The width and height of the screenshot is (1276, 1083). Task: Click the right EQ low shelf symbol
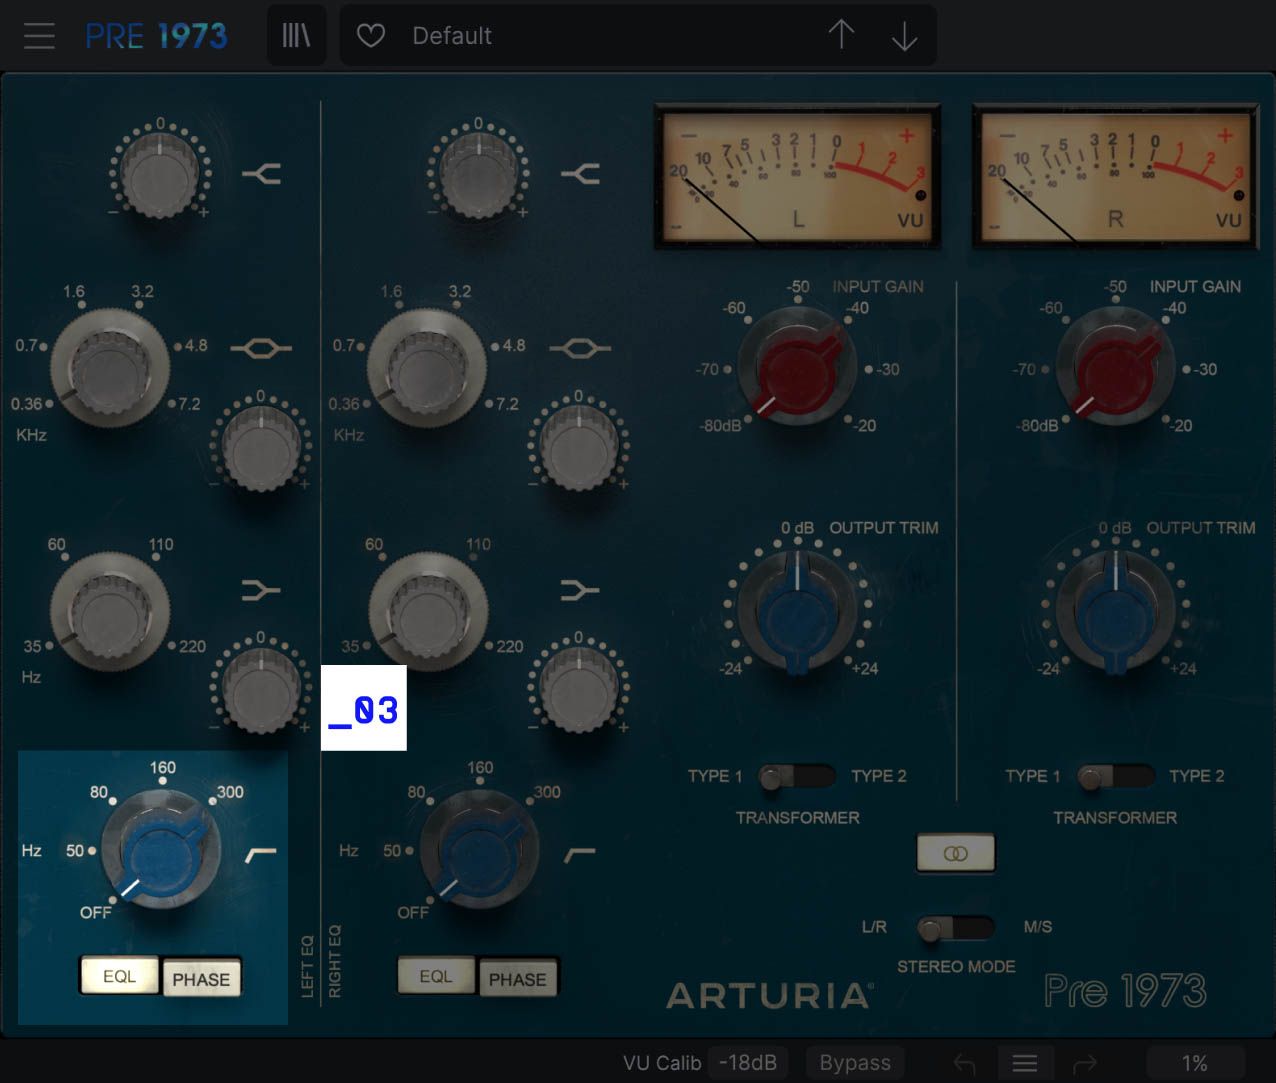(x=579, y=591)
